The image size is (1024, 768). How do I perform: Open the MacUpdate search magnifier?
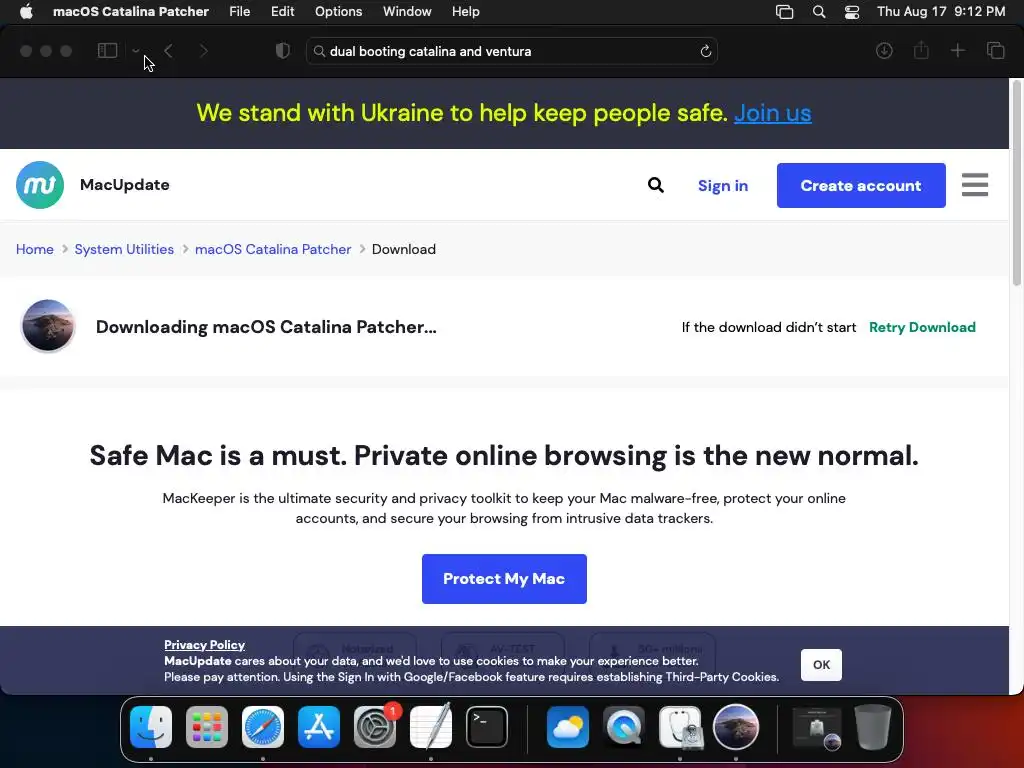(656, 185)
